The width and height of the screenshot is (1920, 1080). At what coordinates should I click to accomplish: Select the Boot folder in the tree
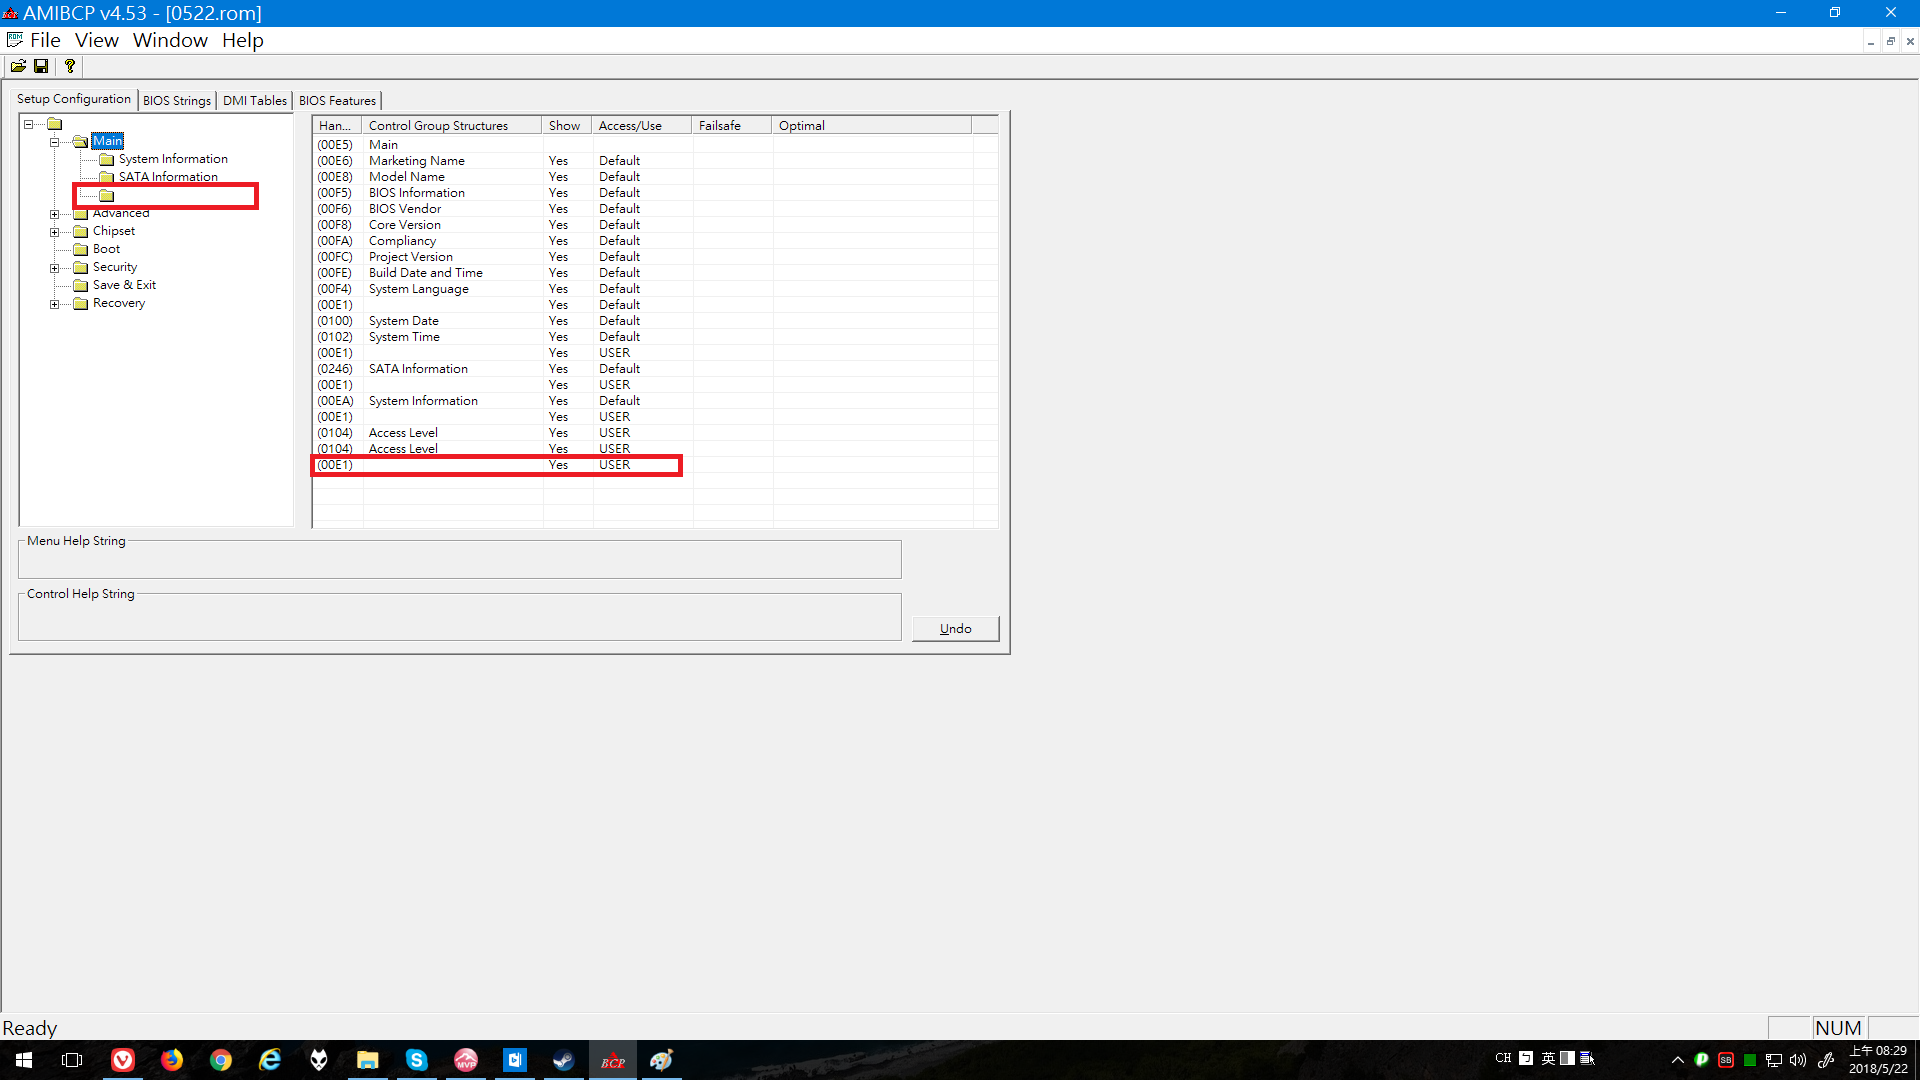pyautogui.click(x=106, y=249)
